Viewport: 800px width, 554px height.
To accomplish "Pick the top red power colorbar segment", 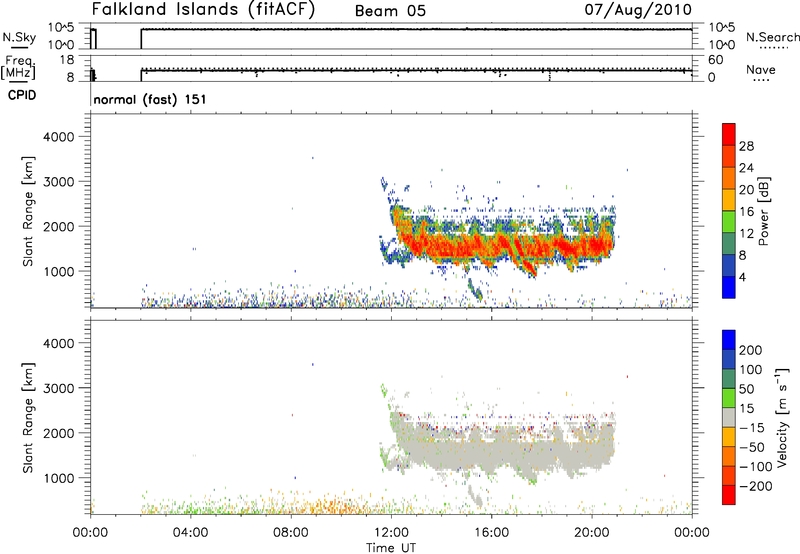I will click(x=729, y=135).
